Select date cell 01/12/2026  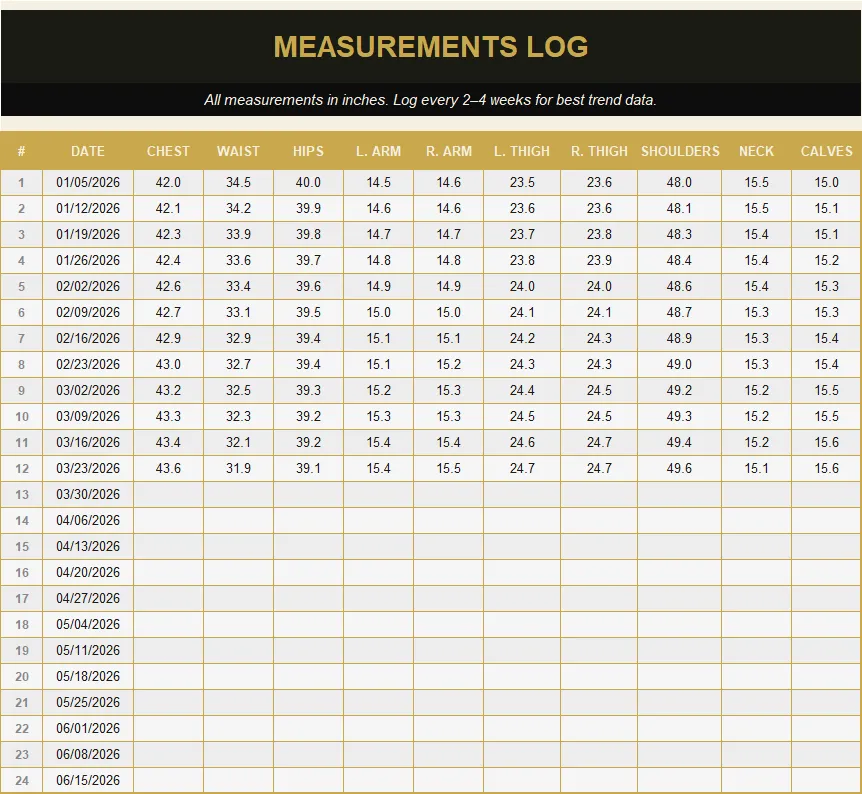click(88, 208)
